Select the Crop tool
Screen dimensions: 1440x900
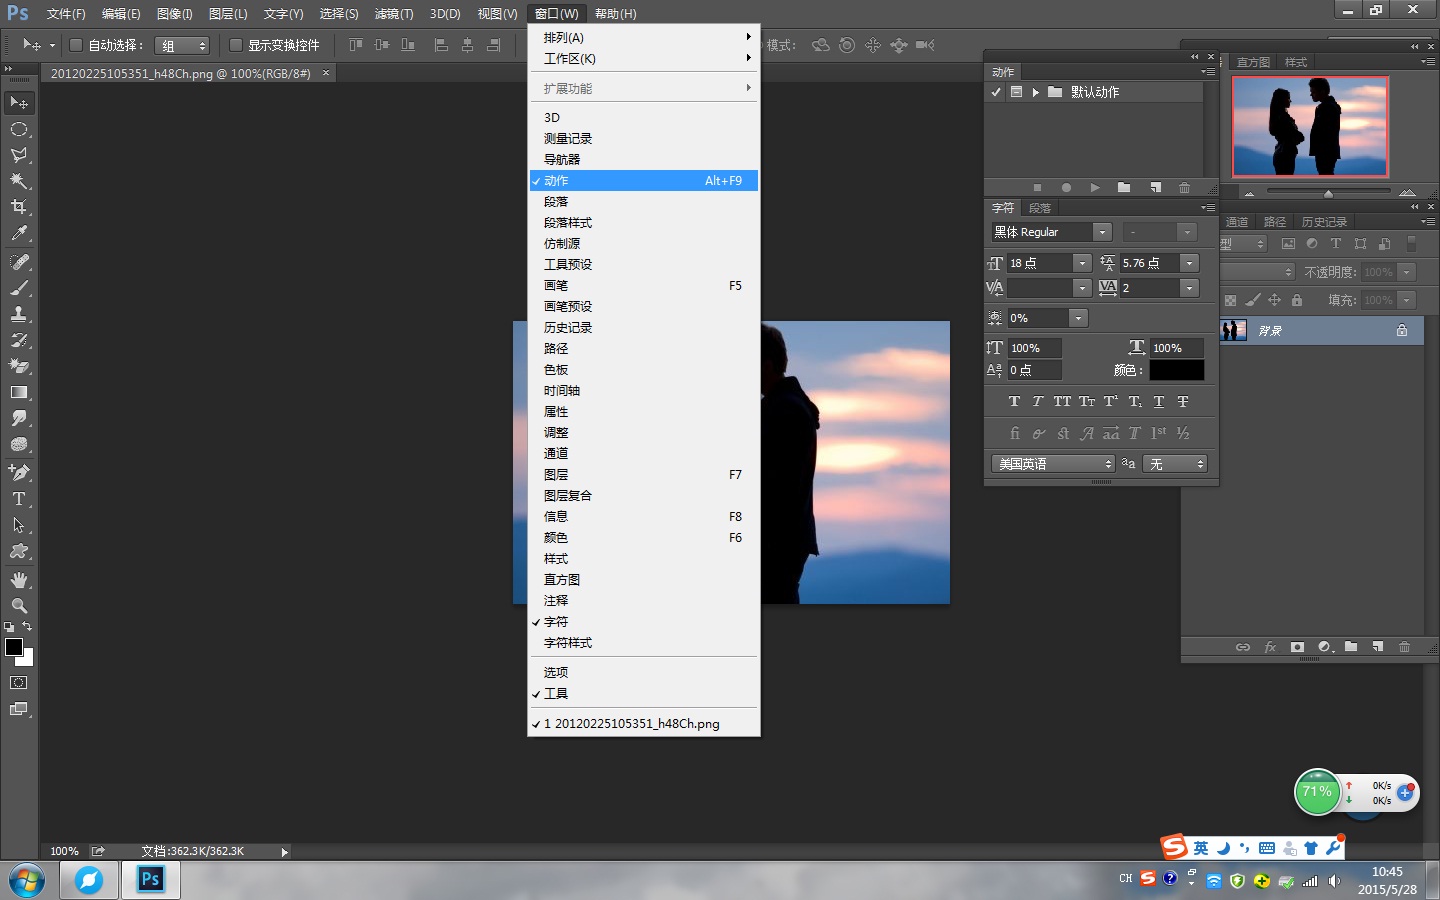[18, 207]
